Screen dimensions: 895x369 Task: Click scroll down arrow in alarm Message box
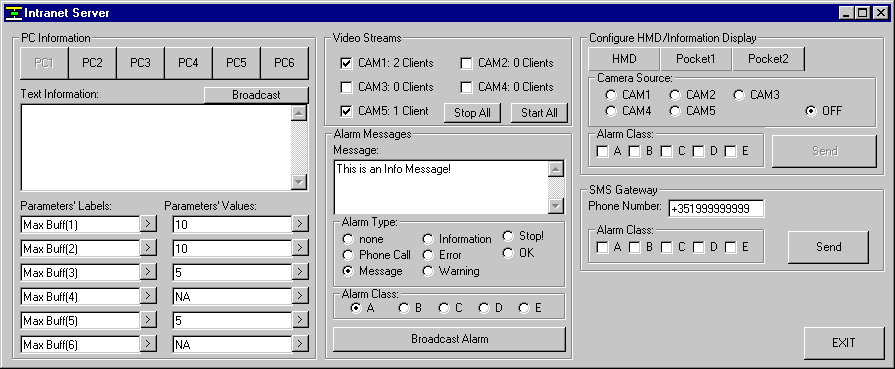(x=555, y=206)
